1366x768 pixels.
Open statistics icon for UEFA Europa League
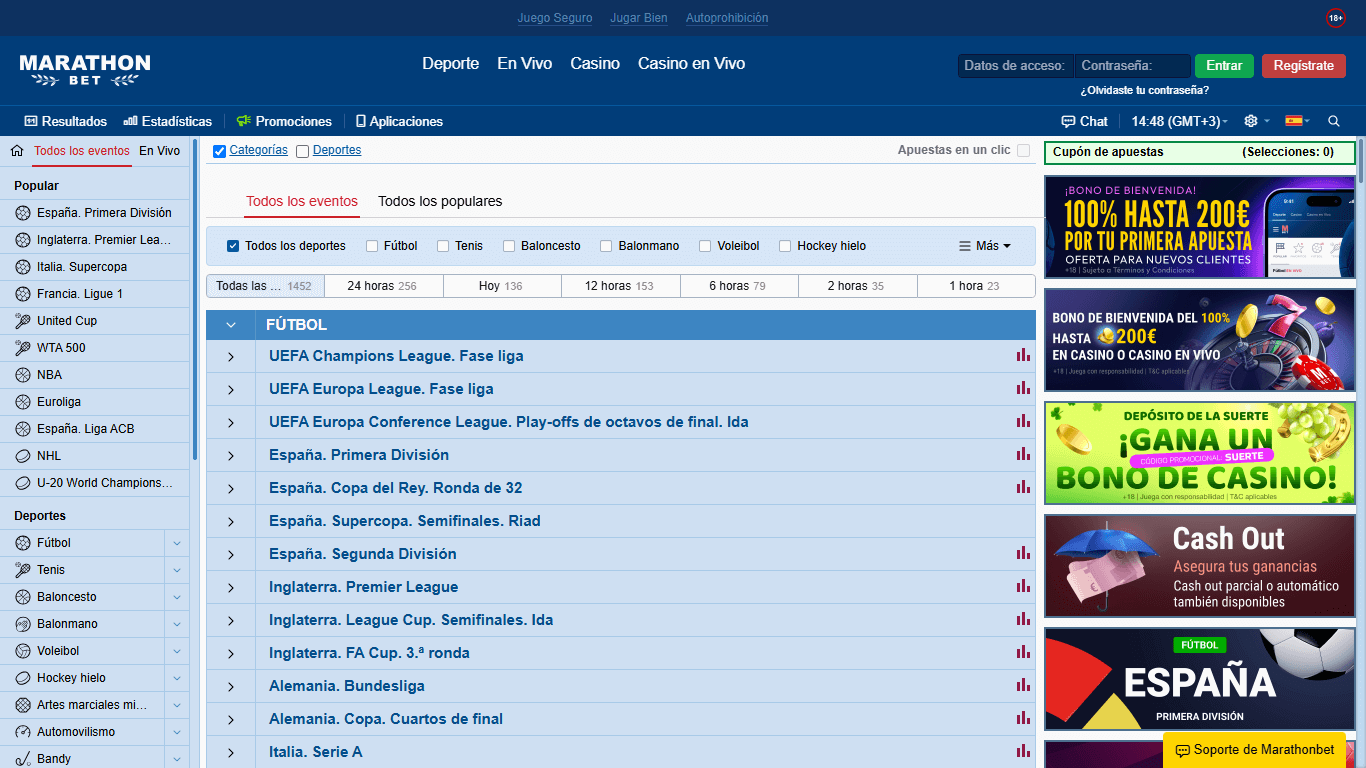pos(1023,388)
